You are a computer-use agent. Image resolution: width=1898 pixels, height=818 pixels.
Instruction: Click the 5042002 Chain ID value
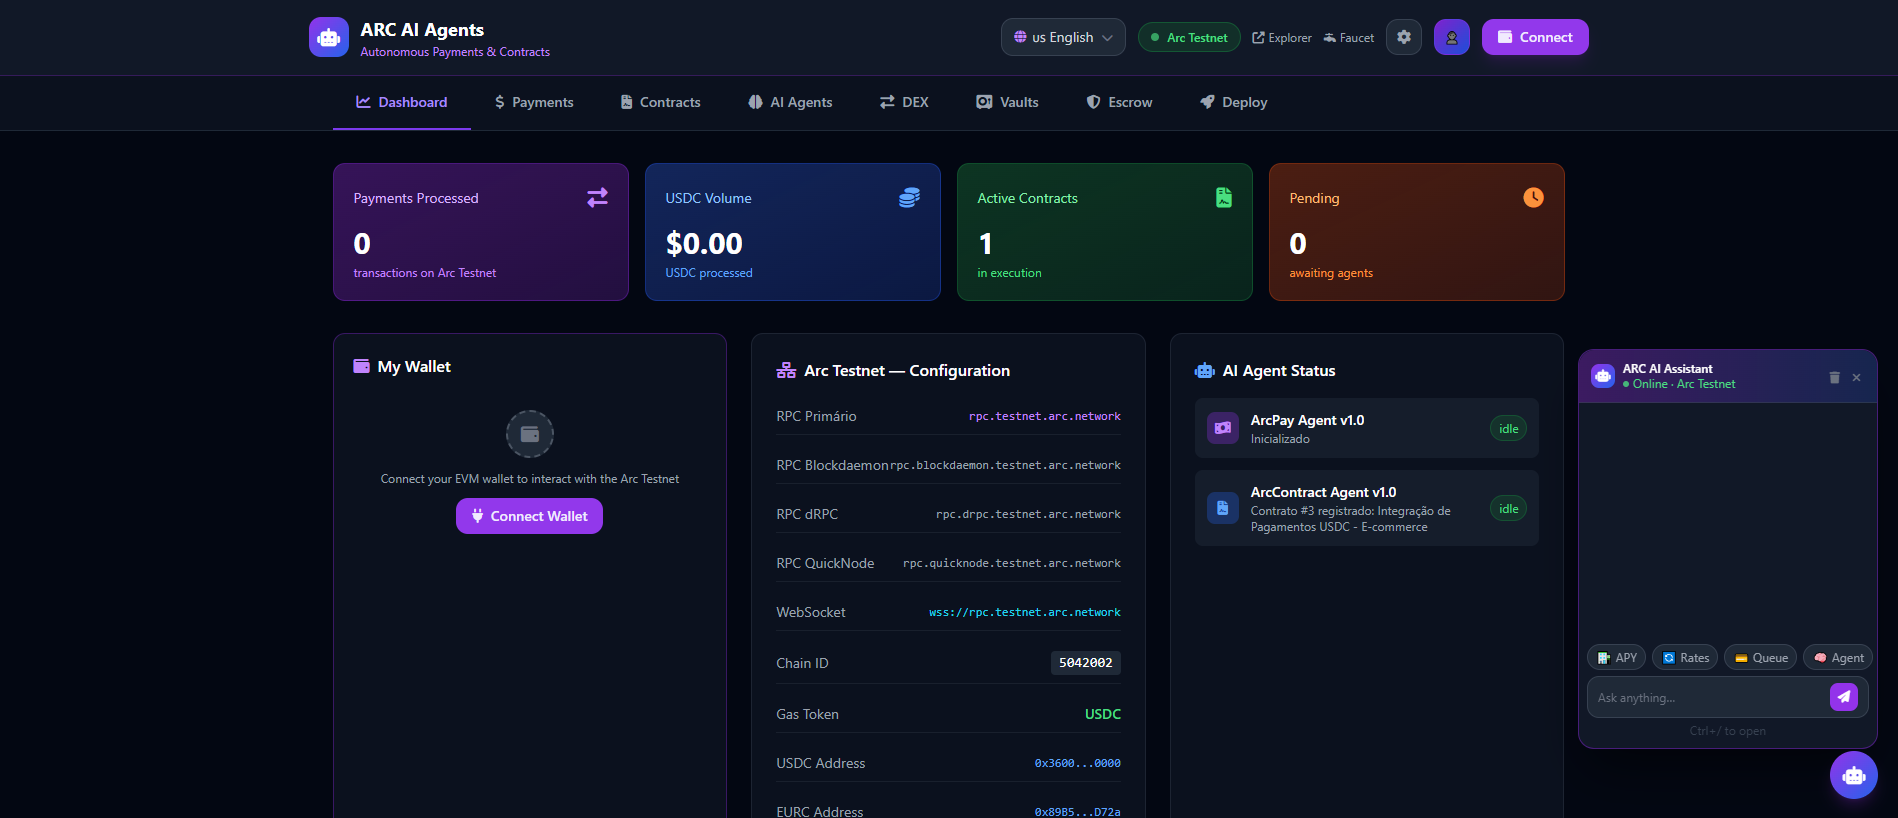[1085, 662]
